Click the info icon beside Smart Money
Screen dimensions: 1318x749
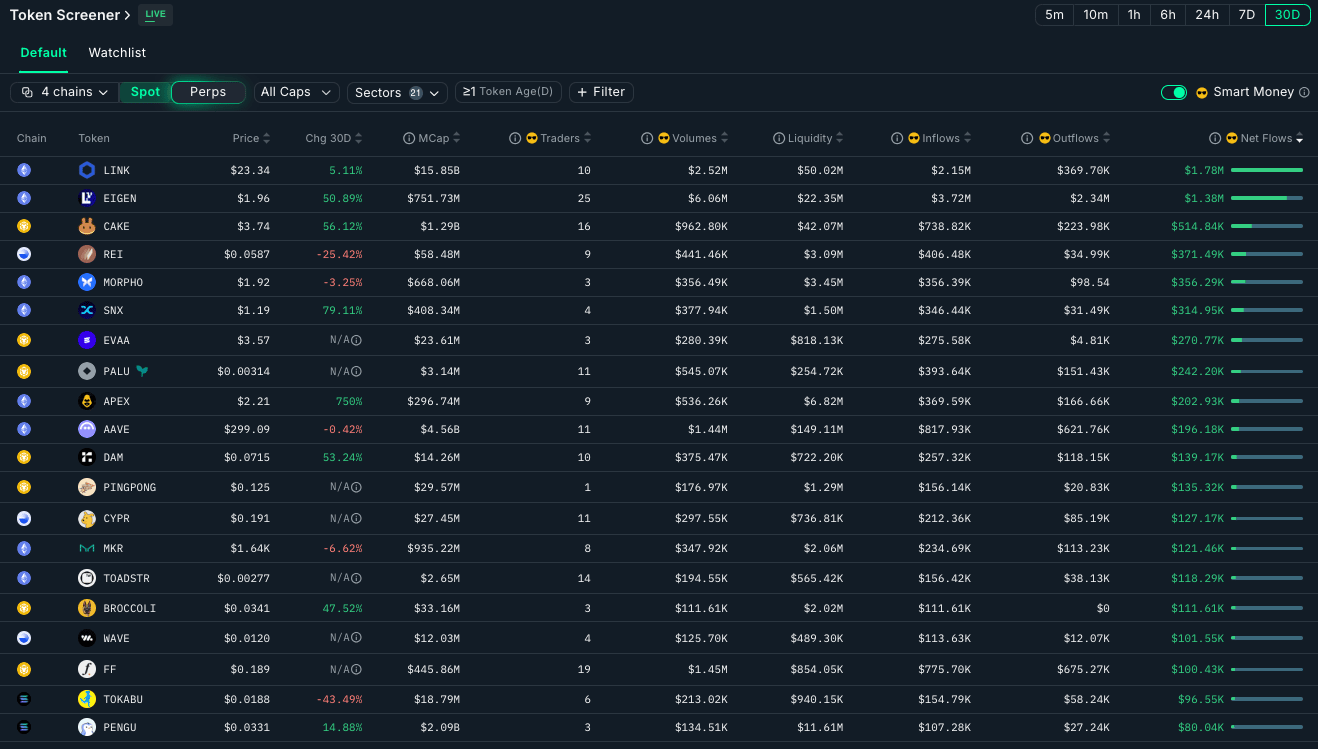point(1304,92)
